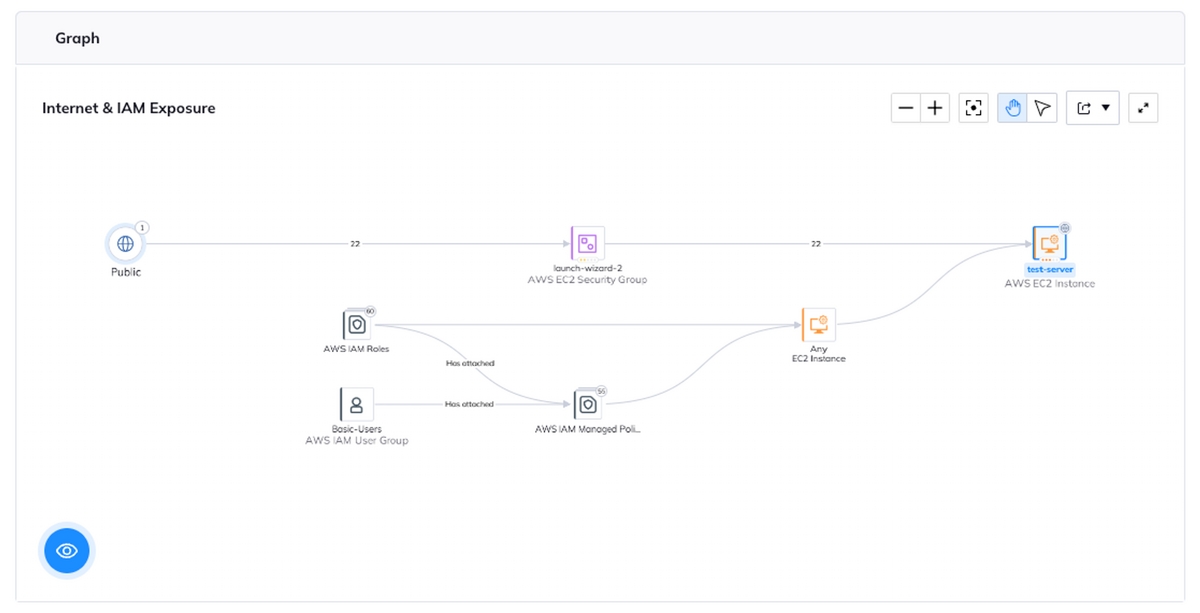Click Has attached label from IAM Roles
This screenshot has width=1200, height=613.
470,363
